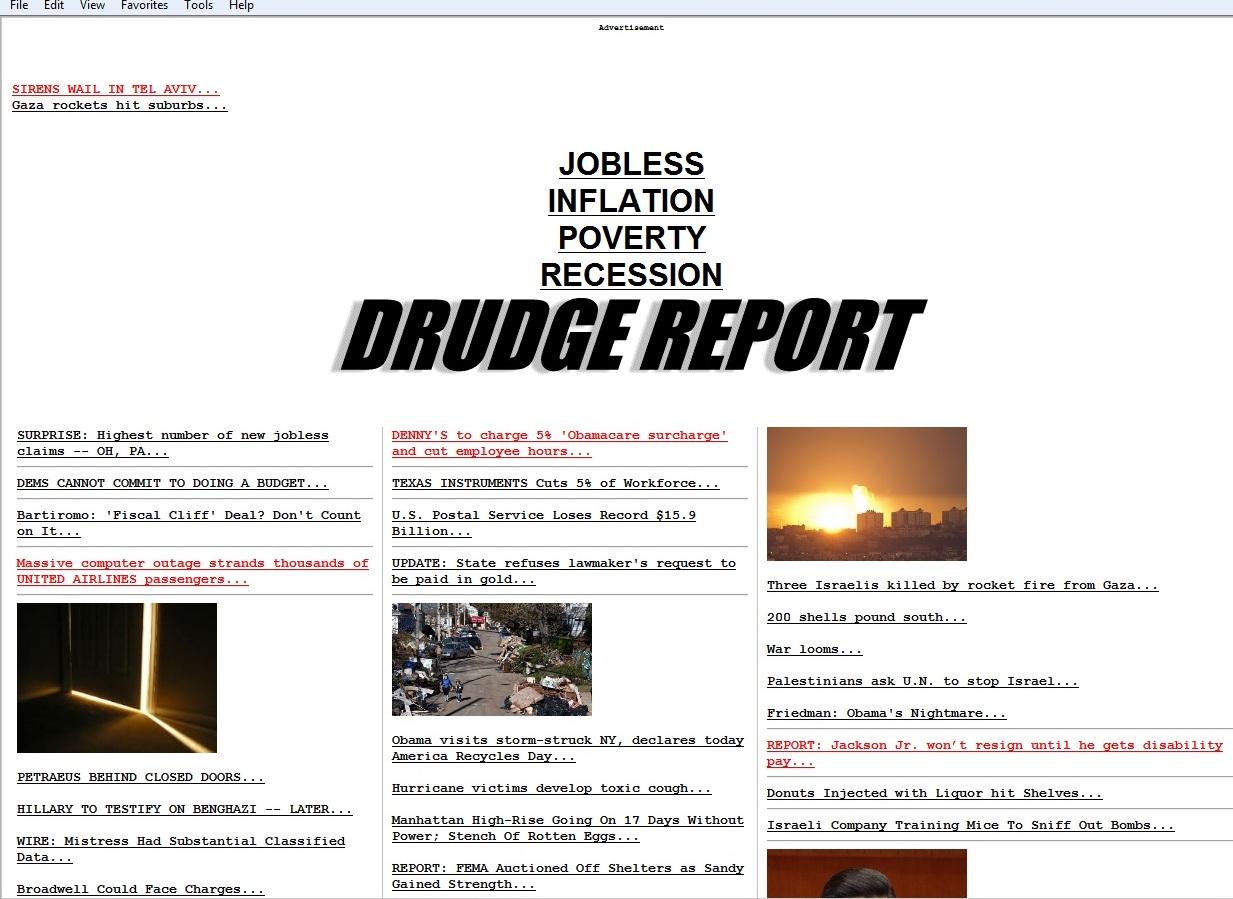Click the storm debris street photo

point(492,659)
